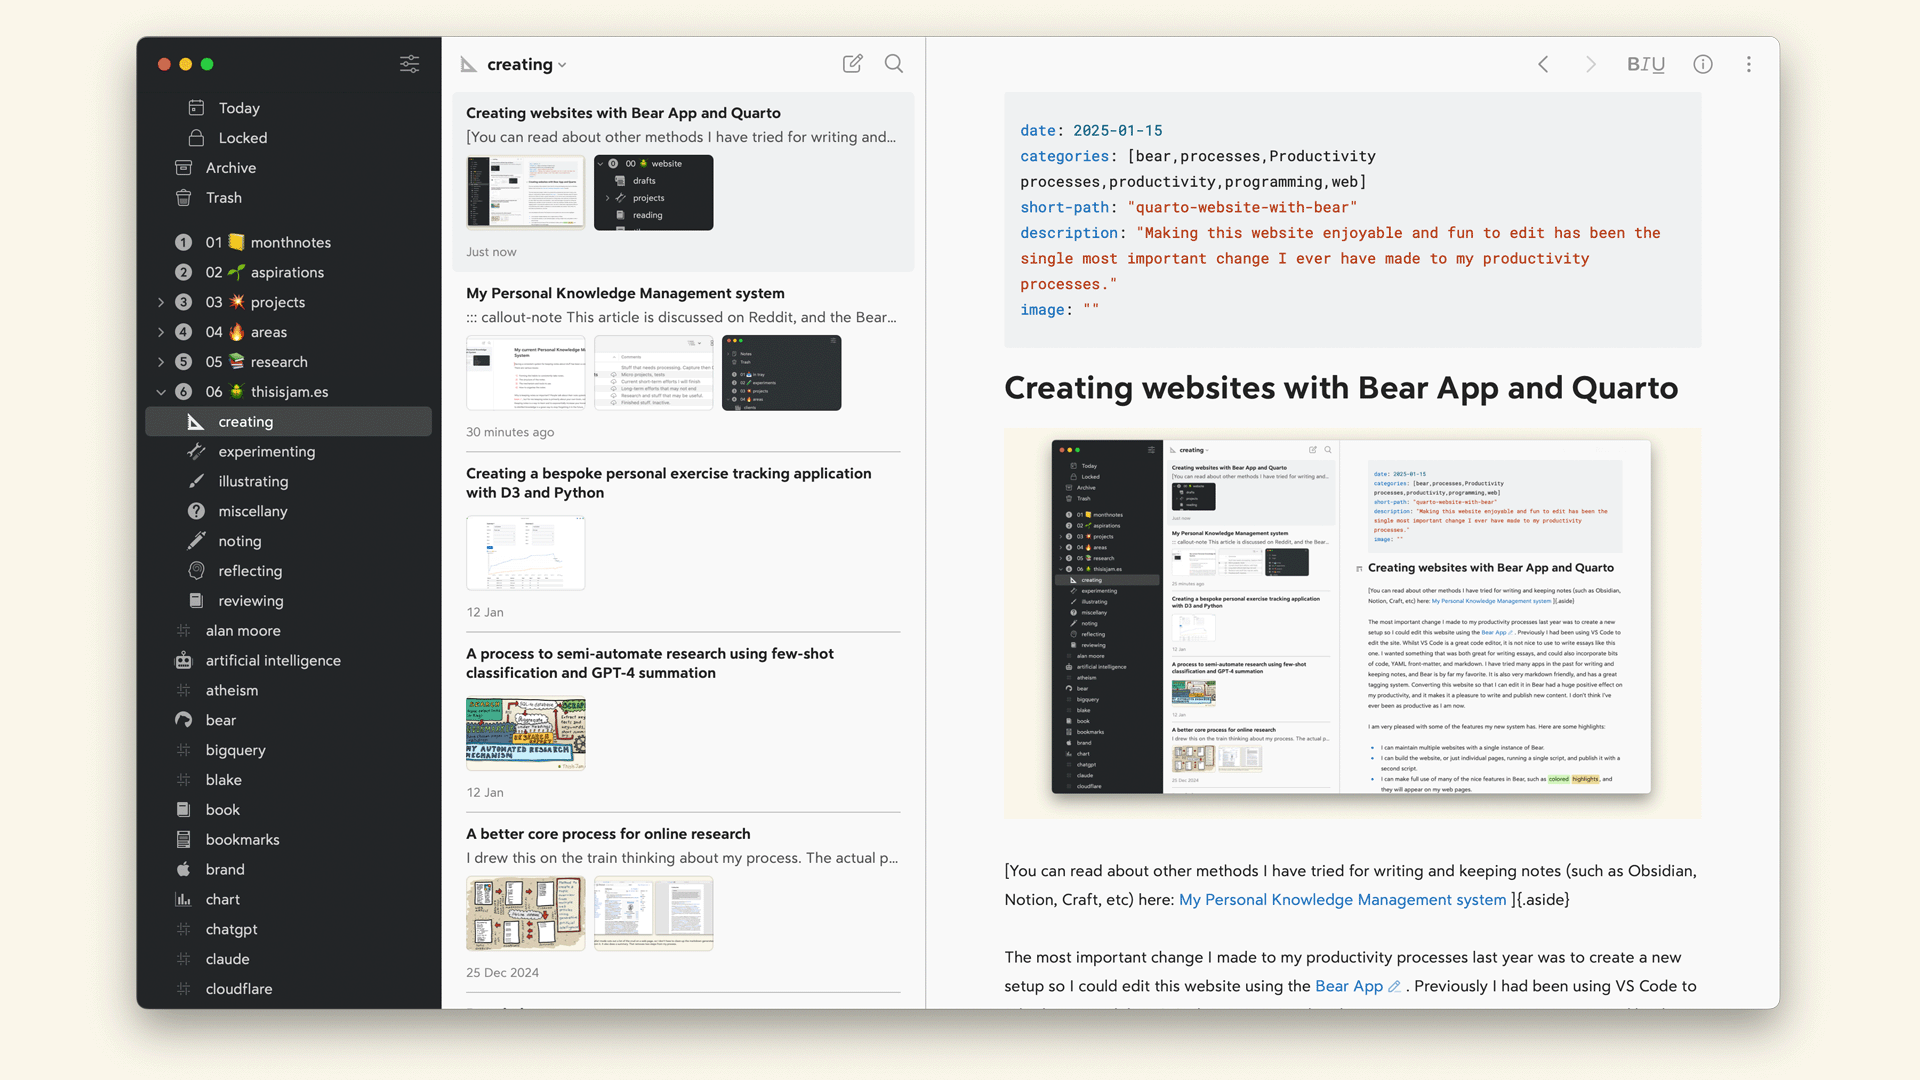Open the Today notes list

point(238,108)
